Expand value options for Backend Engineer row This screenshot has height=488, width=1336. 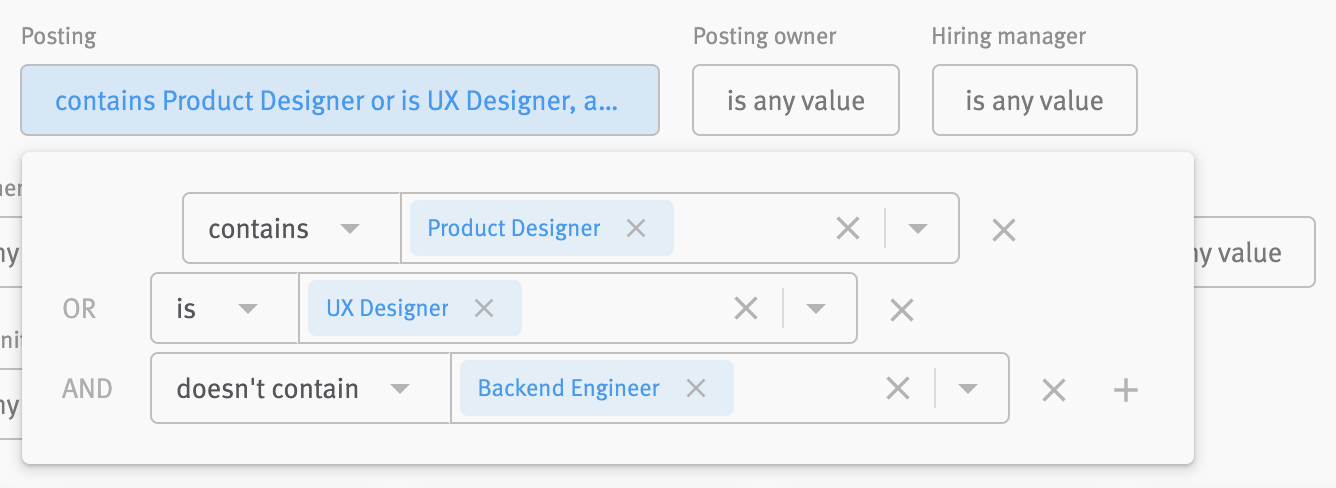tap(968, 388)
